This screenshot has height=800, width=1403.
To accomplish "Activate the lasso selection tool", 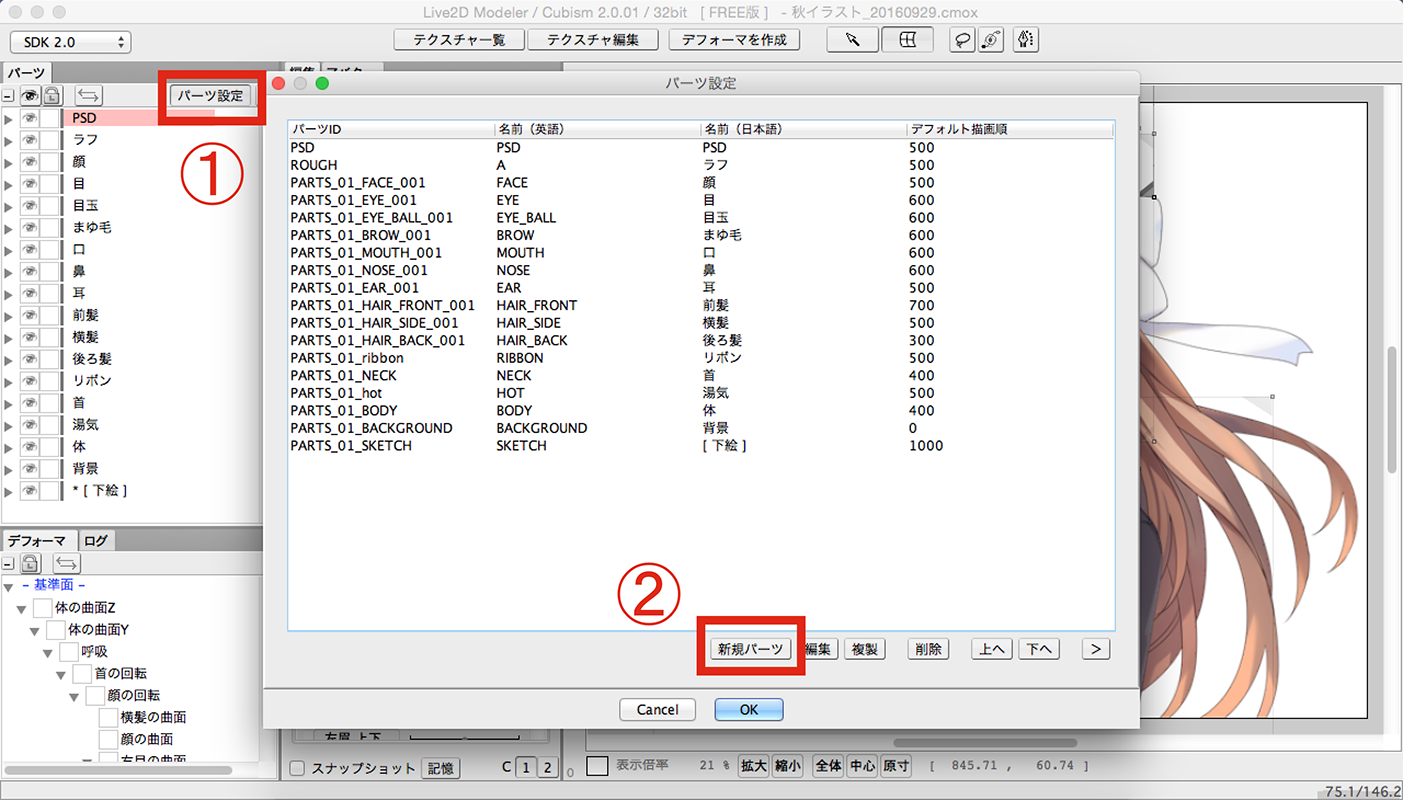I will tap(962, 40).
